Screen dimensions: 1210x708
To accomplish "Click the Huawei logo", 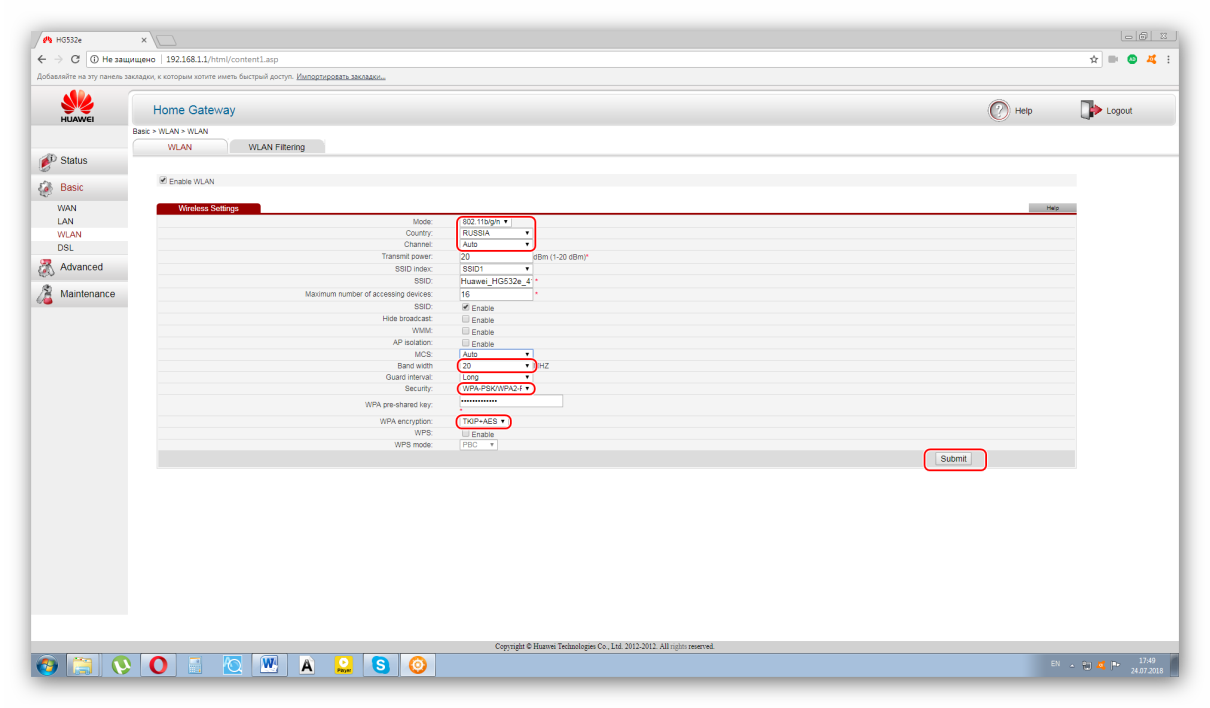I will tap(78, 107).
